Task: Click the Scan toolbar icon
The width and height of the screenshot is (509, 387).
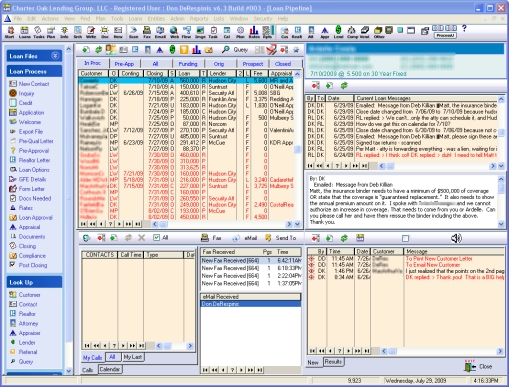Action: 133,32
